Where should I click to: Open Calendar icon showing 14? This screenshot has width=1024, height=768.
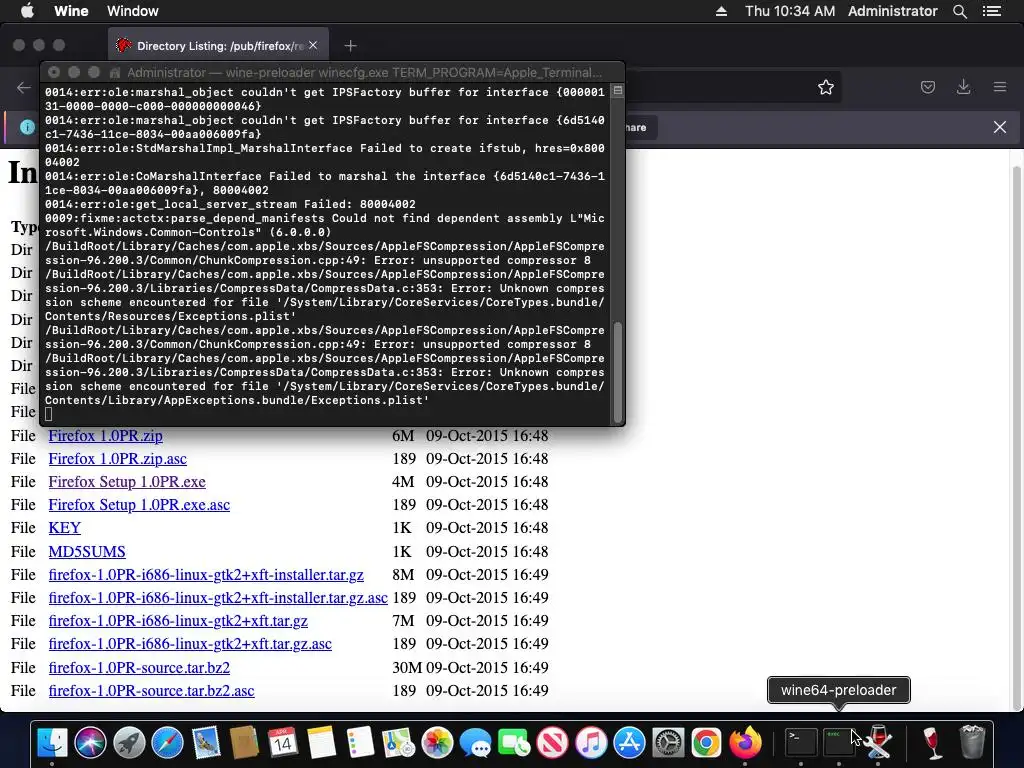click(282, 743)
